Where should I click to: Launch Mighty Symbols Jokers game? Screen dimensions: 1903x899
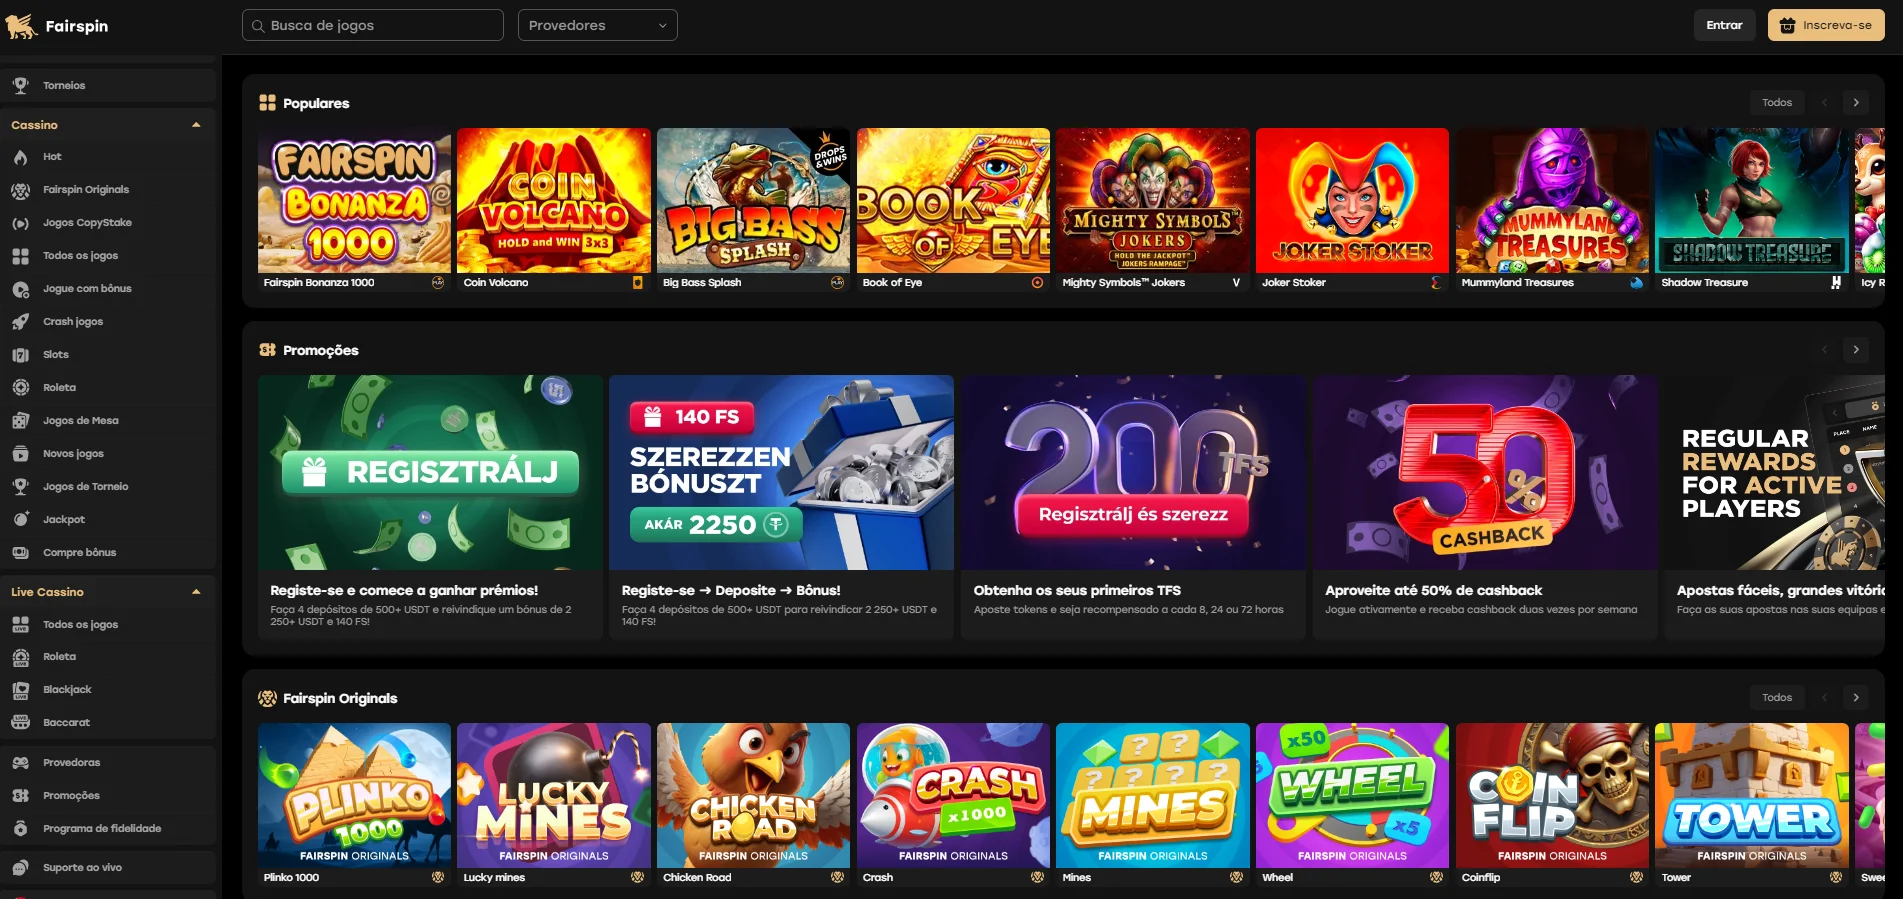coord(1152,201)
